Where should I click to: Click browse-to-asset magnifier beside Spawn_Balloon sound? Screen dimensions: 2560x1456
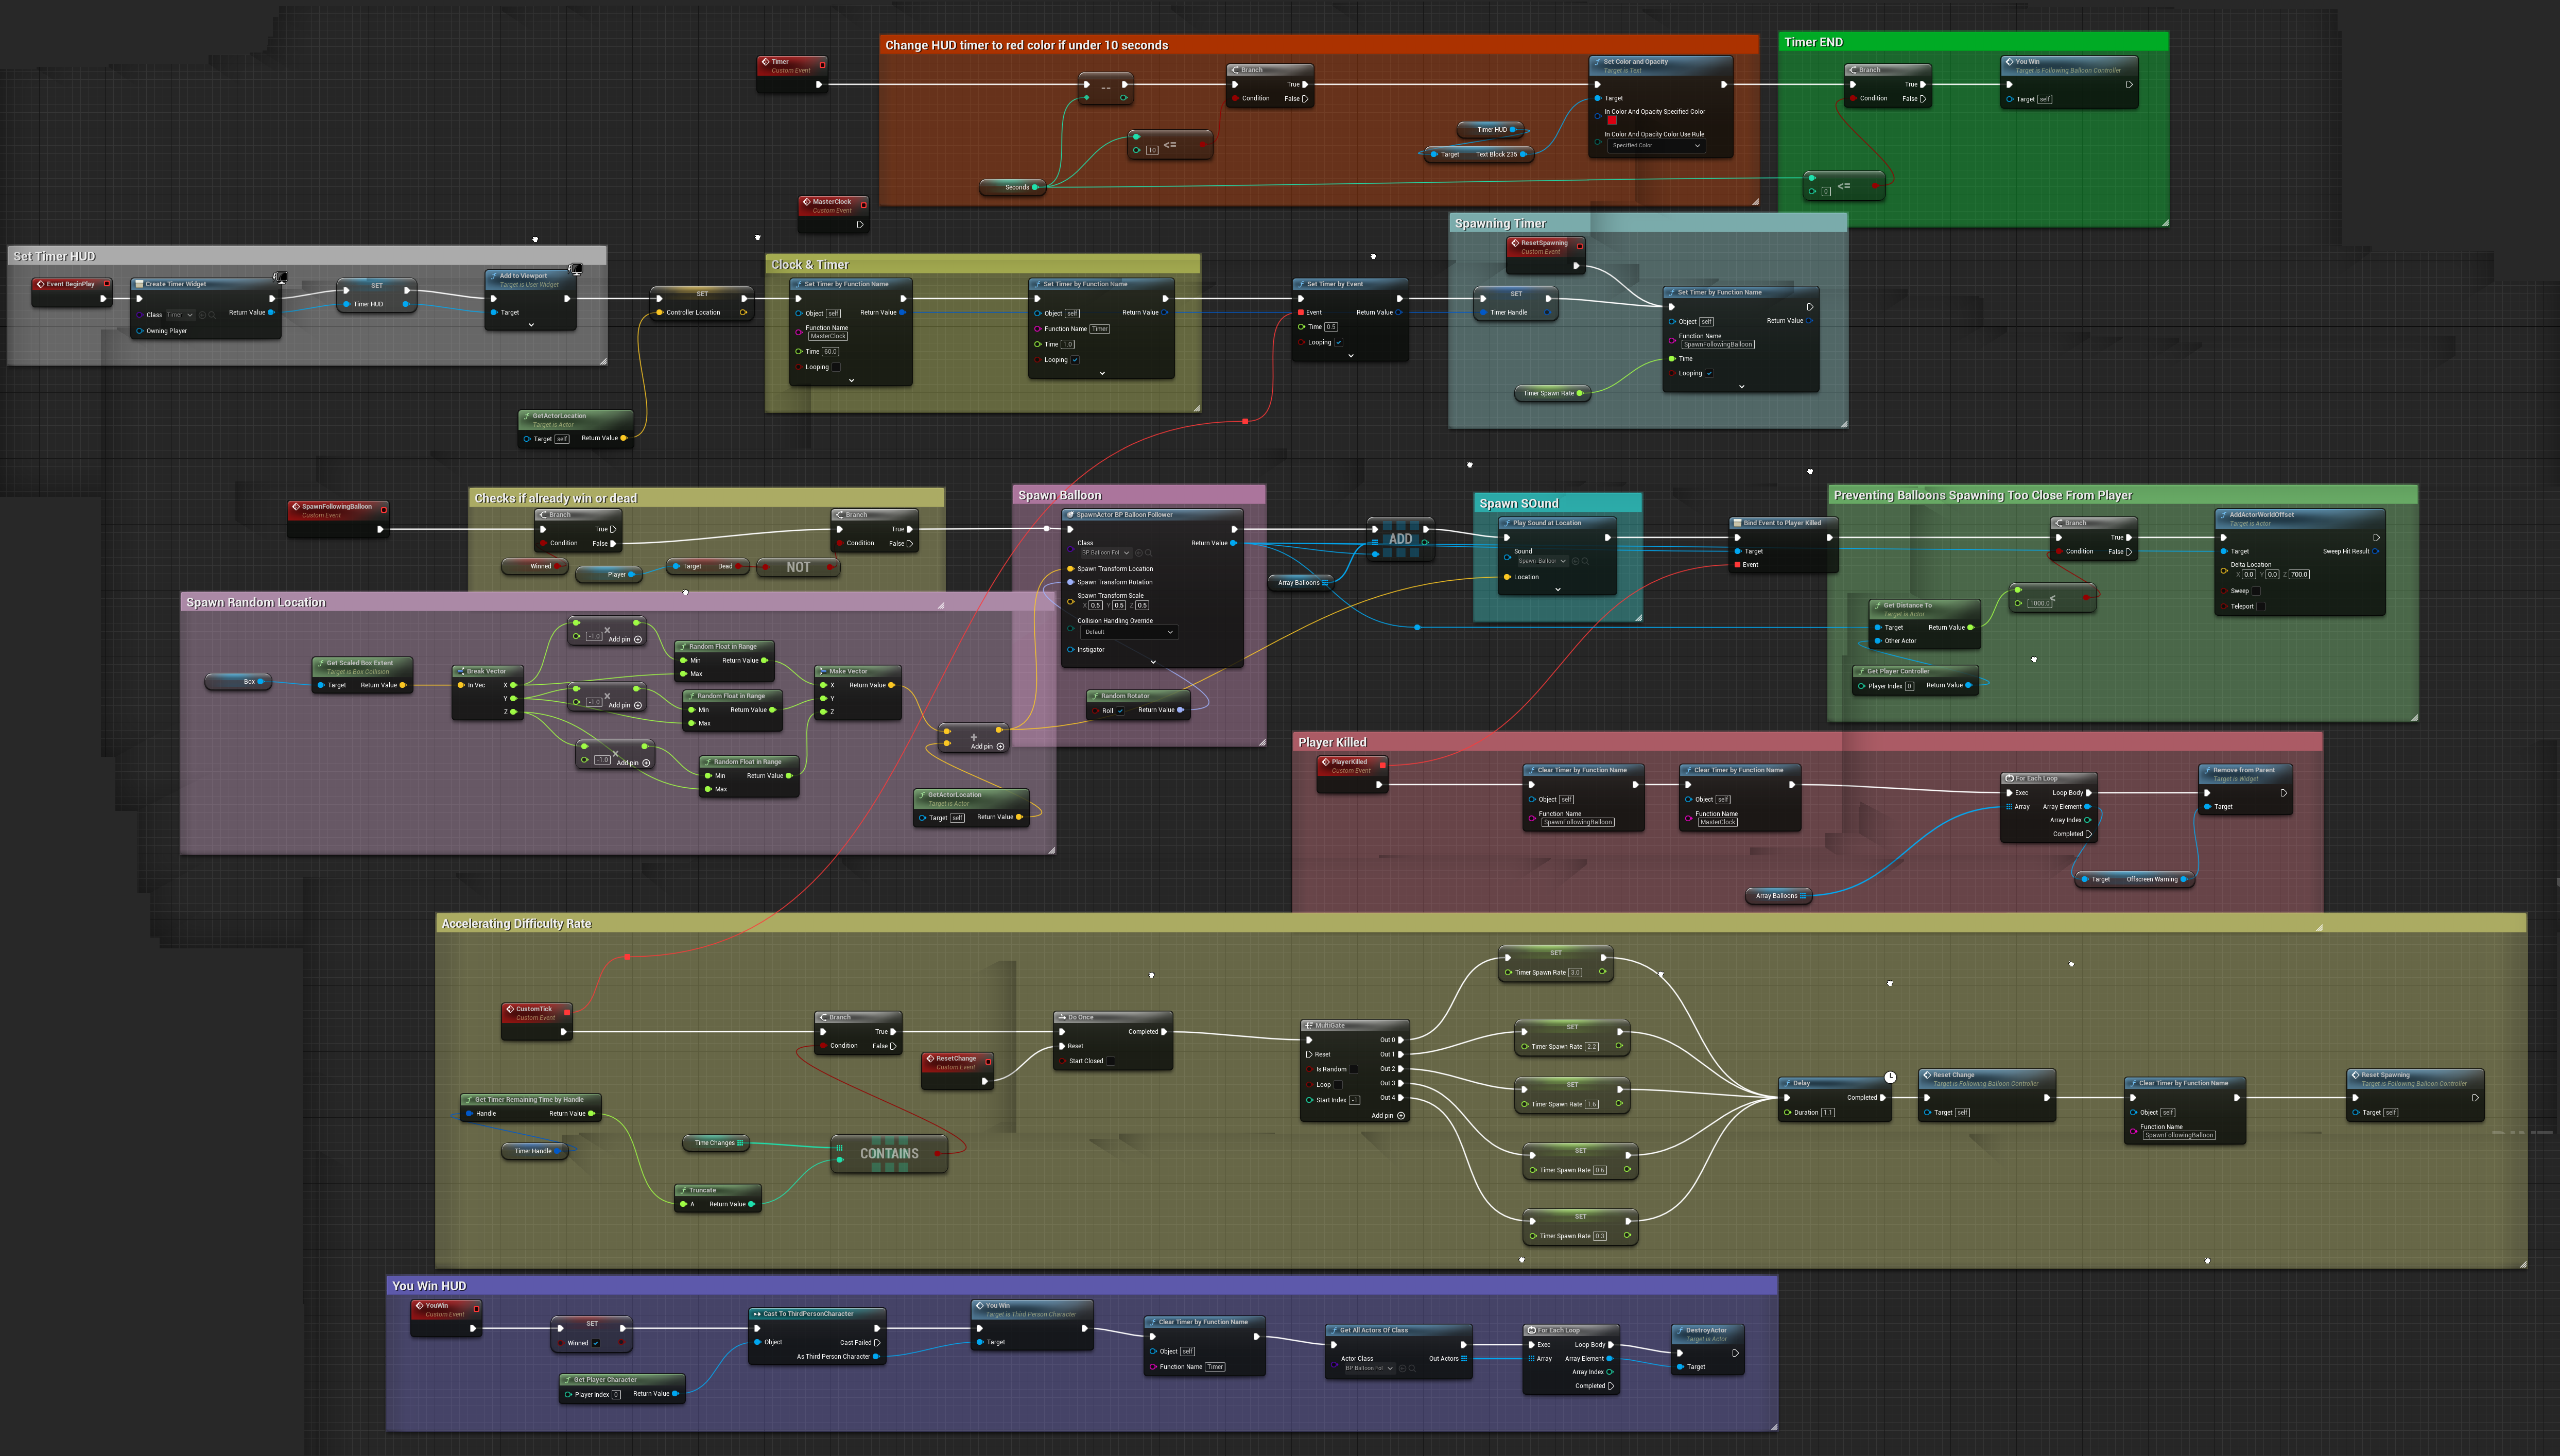(x=1586, y=561)
